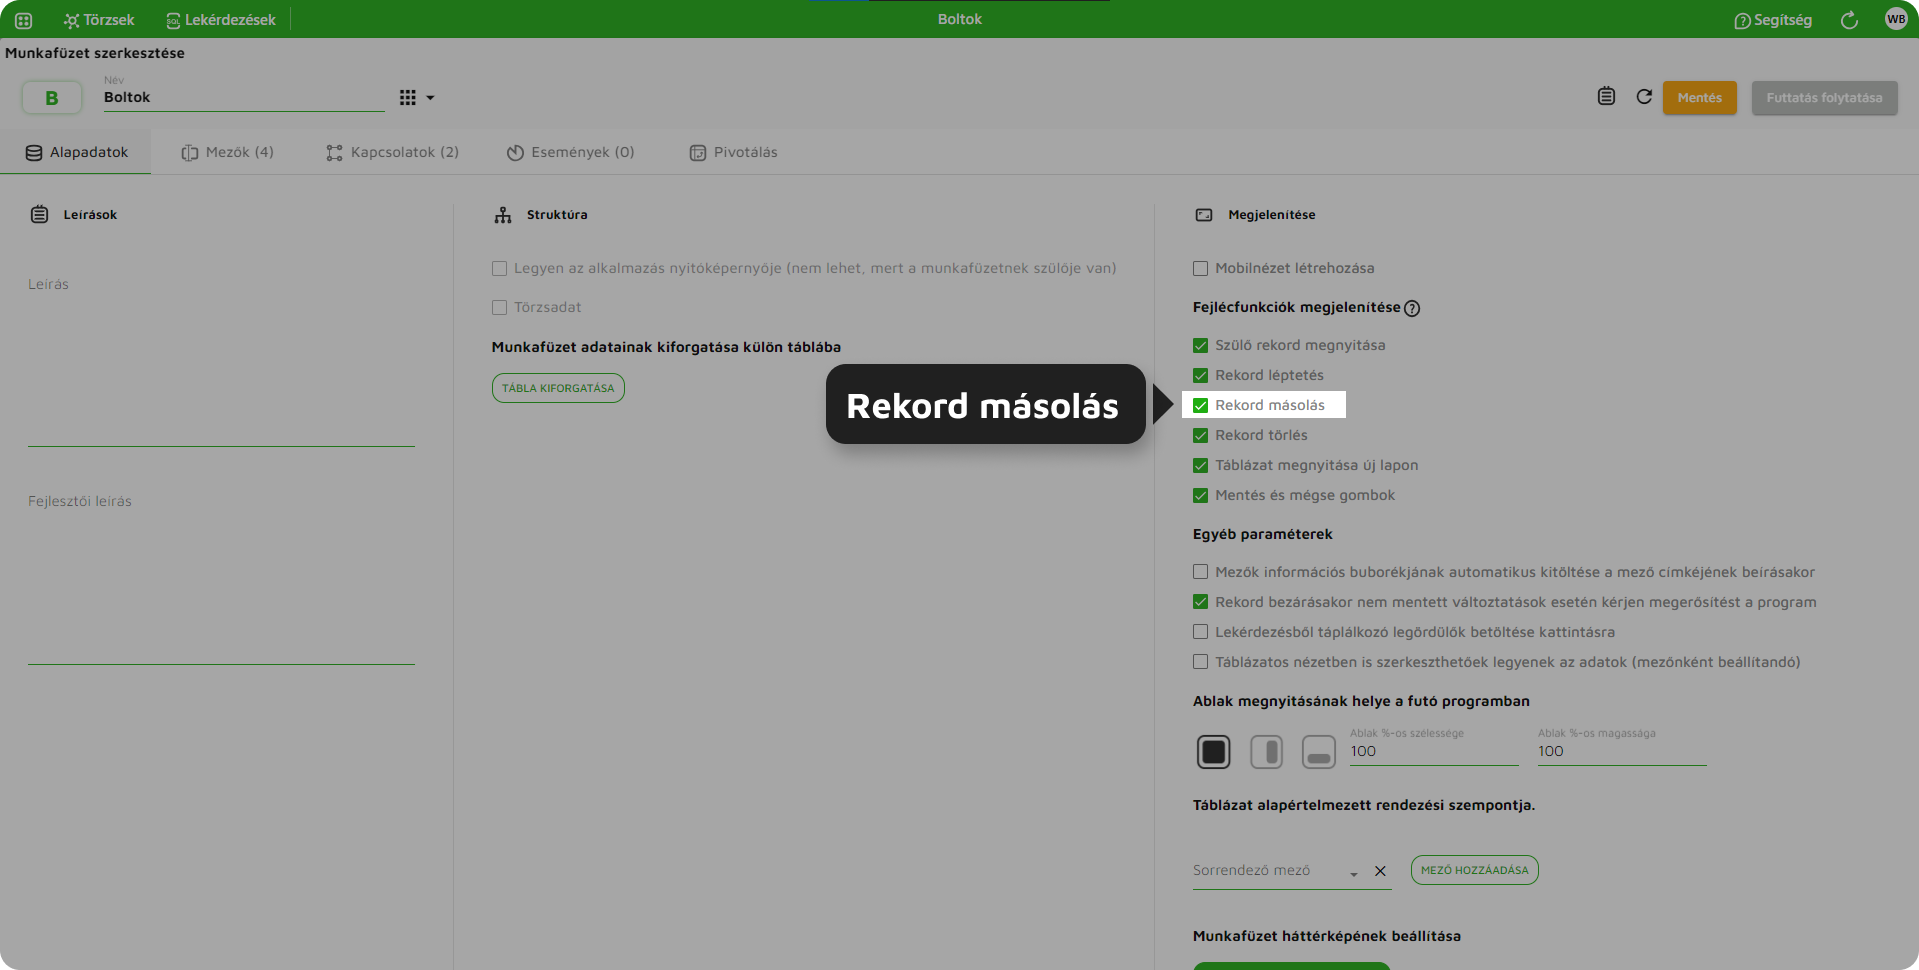Screen dimensions: 1919x970
Task: Uncheck Rekord léptetés
Action: [1200, 375]
